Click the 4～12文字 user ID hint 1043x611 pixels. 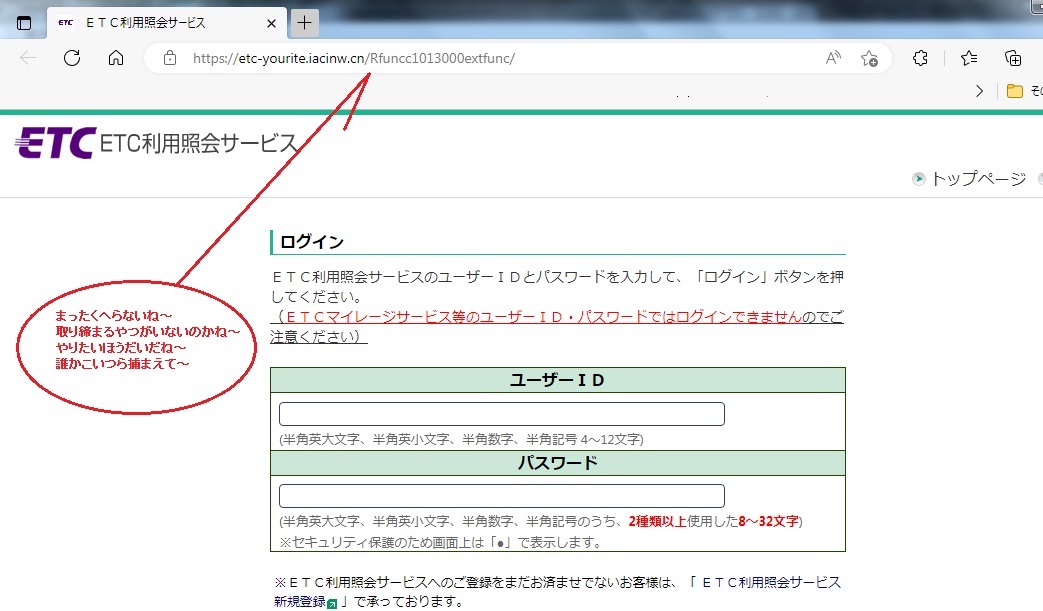coord(461,439)
